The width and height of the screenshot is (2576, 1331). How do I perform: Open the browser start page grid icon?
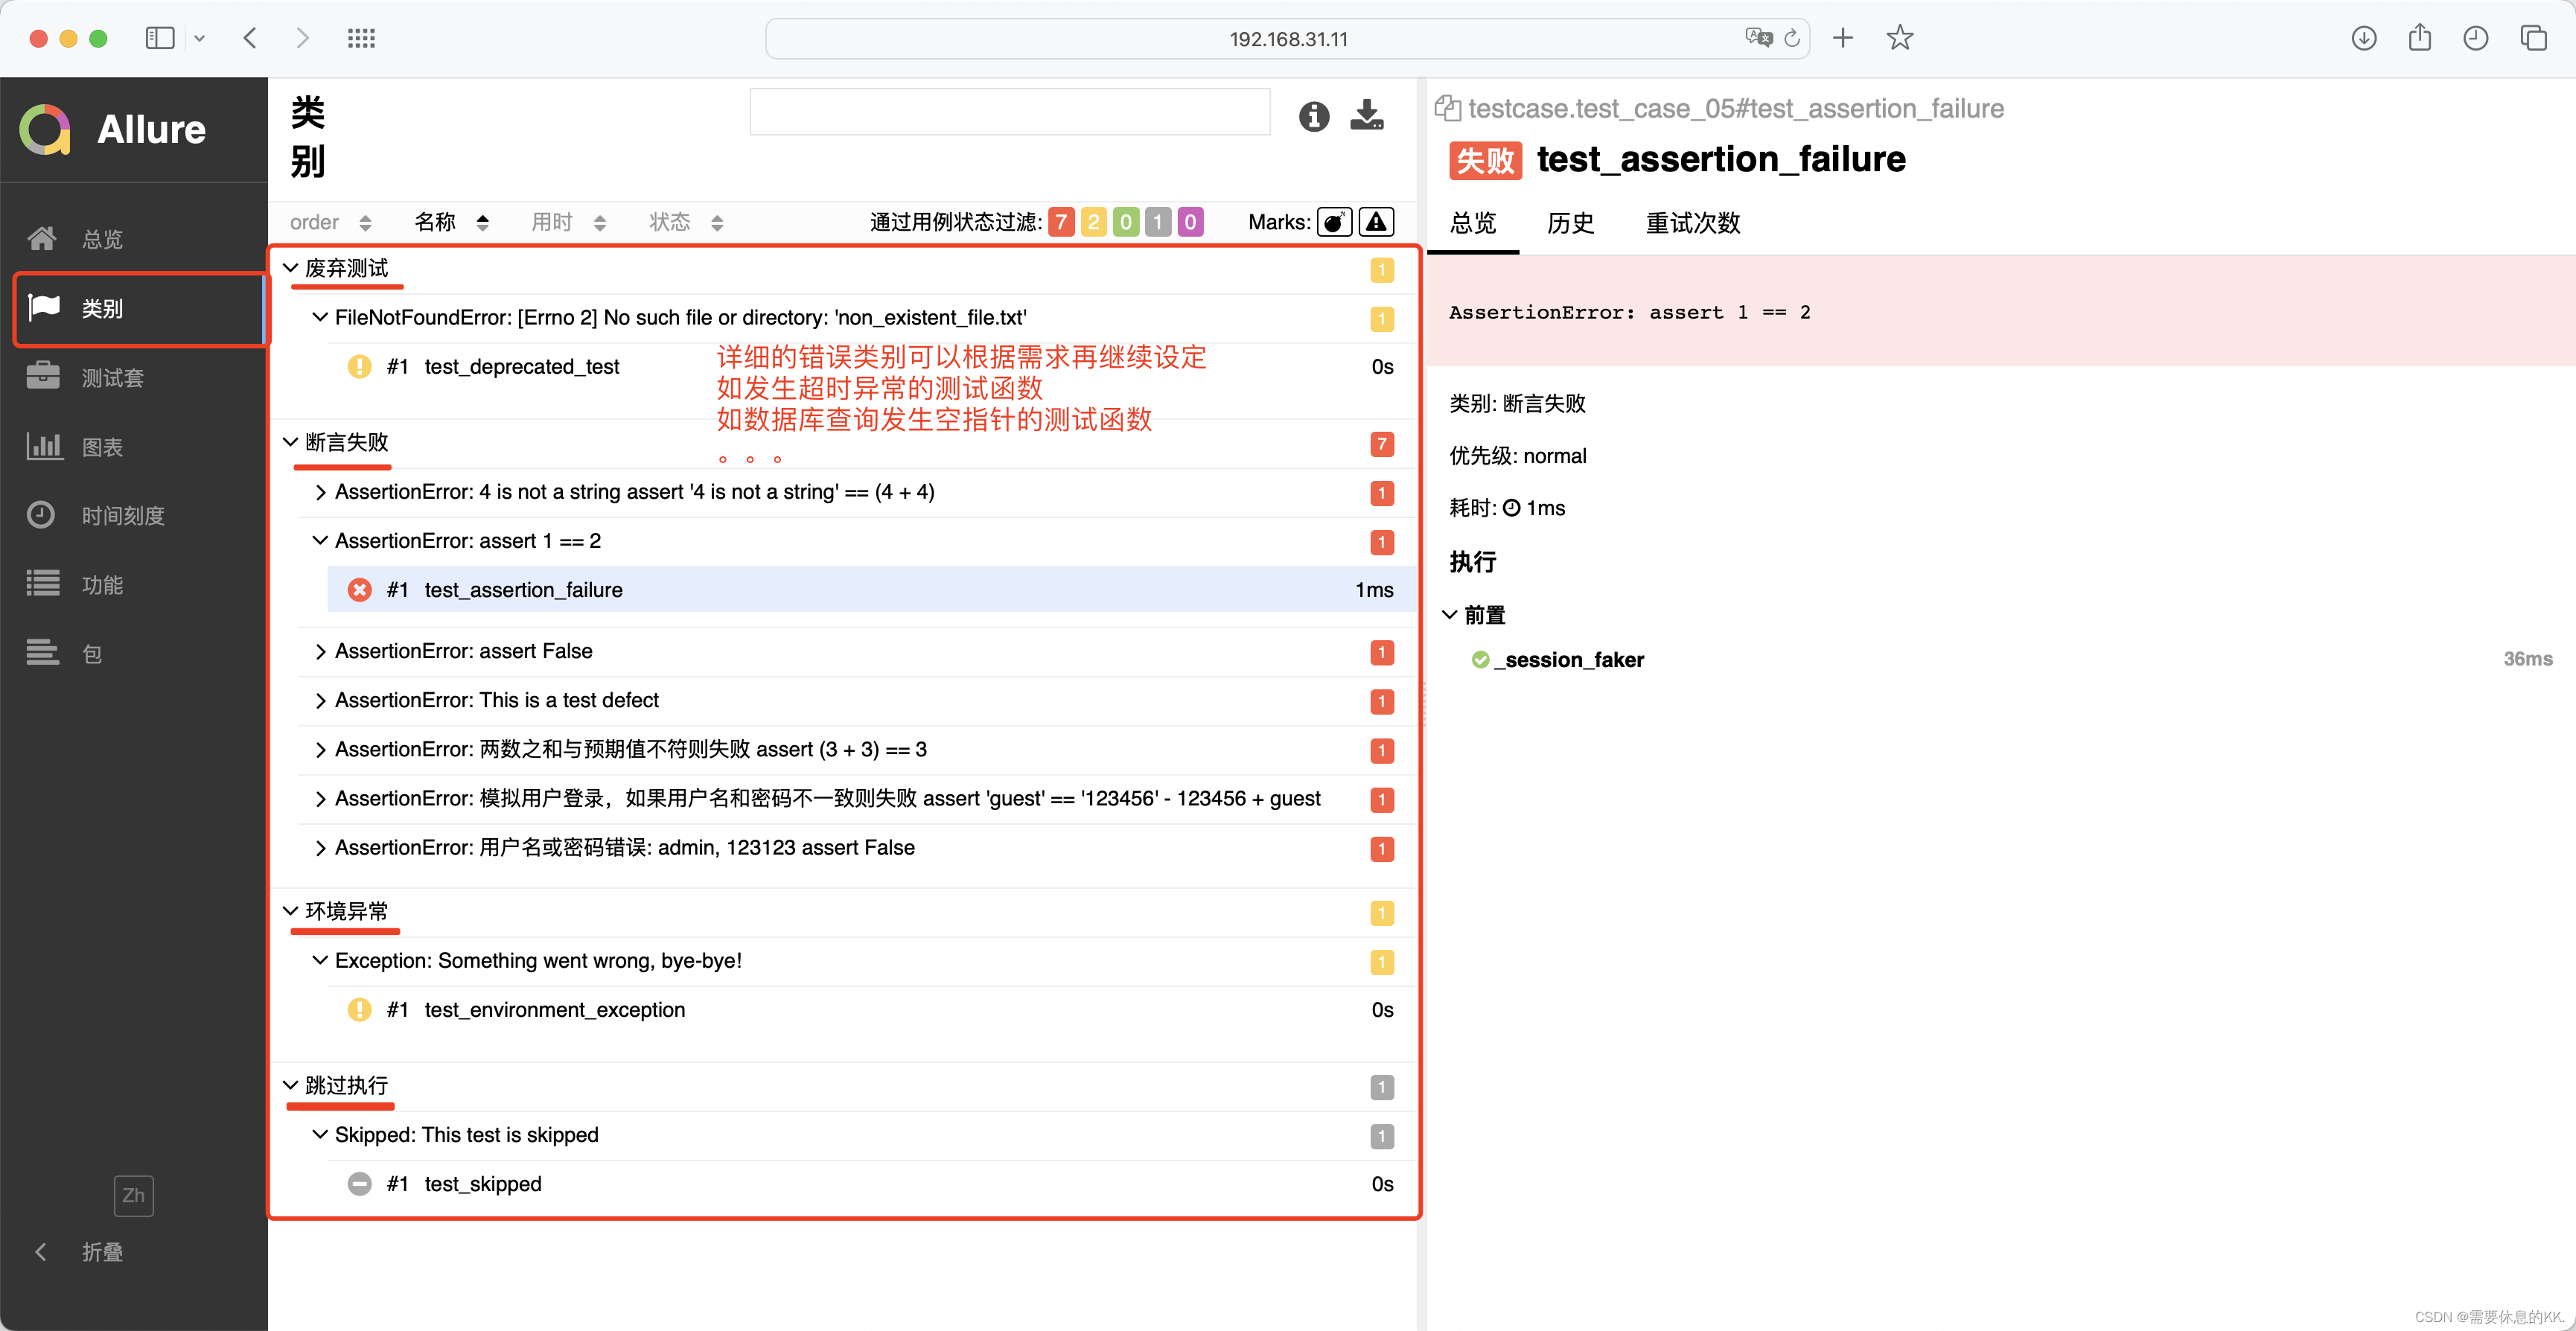point(361,39)
